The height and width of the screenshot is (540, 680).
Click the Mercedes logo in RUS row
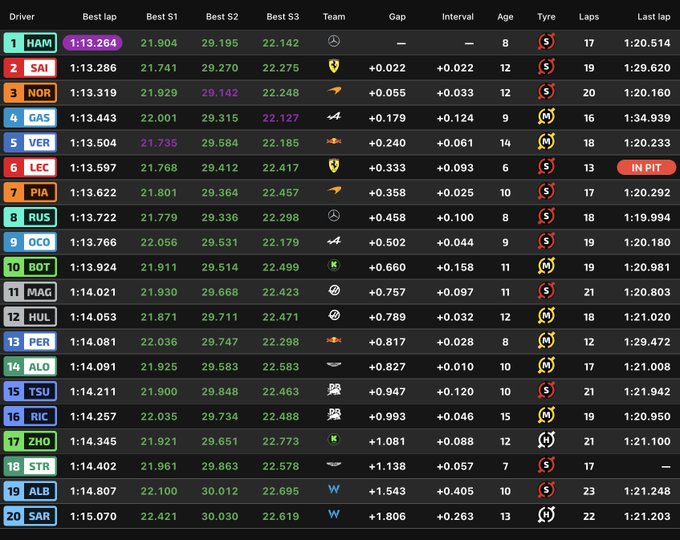(x=333, y=216)
